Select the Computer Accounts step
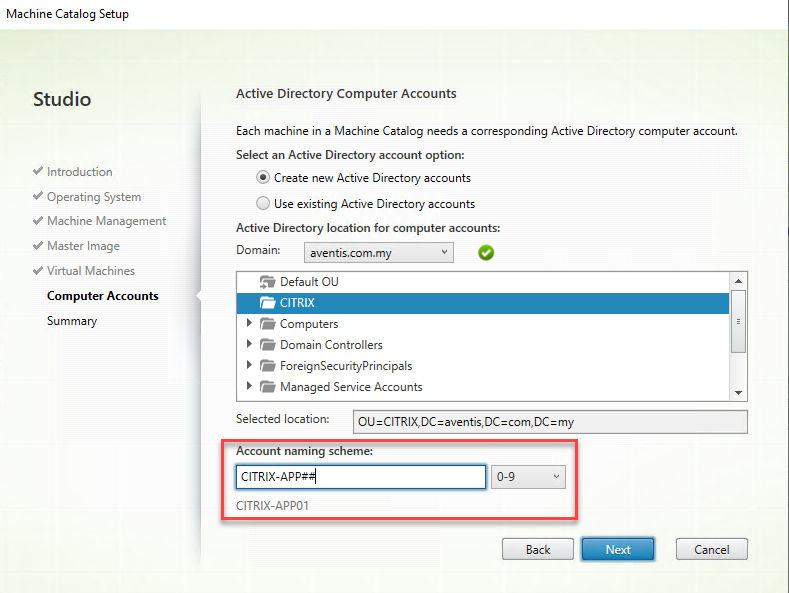 pyautogui.click(x=103, y=296)
